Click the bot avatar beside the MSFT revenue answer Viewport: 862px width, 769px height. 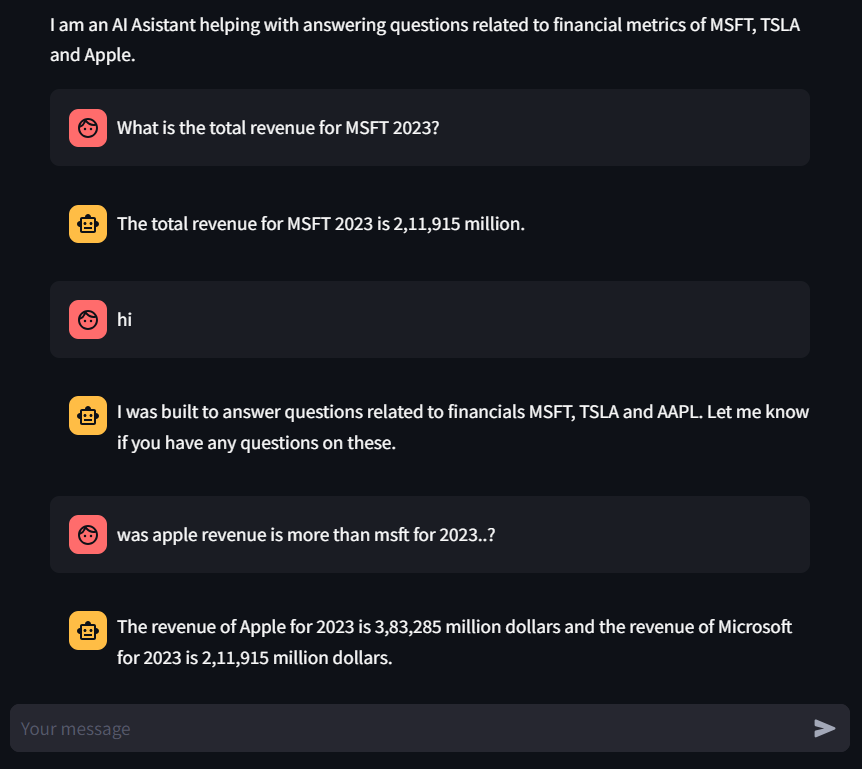tap(88, 224)
